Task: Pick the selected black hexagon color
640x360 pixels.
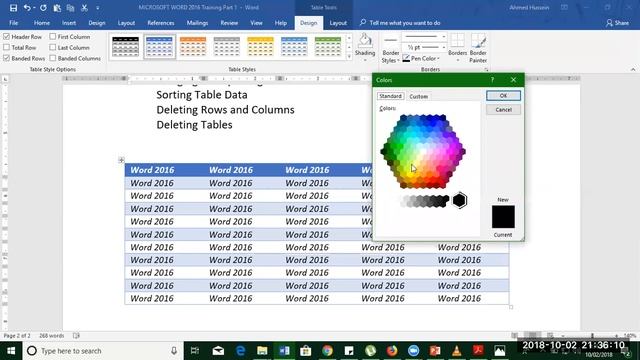Action: point(459,200)
